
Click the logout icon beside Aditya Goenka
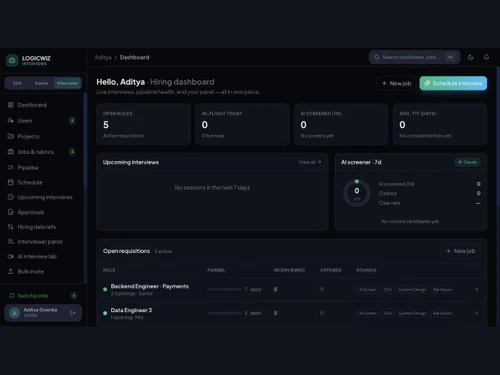tap(73, 313)
